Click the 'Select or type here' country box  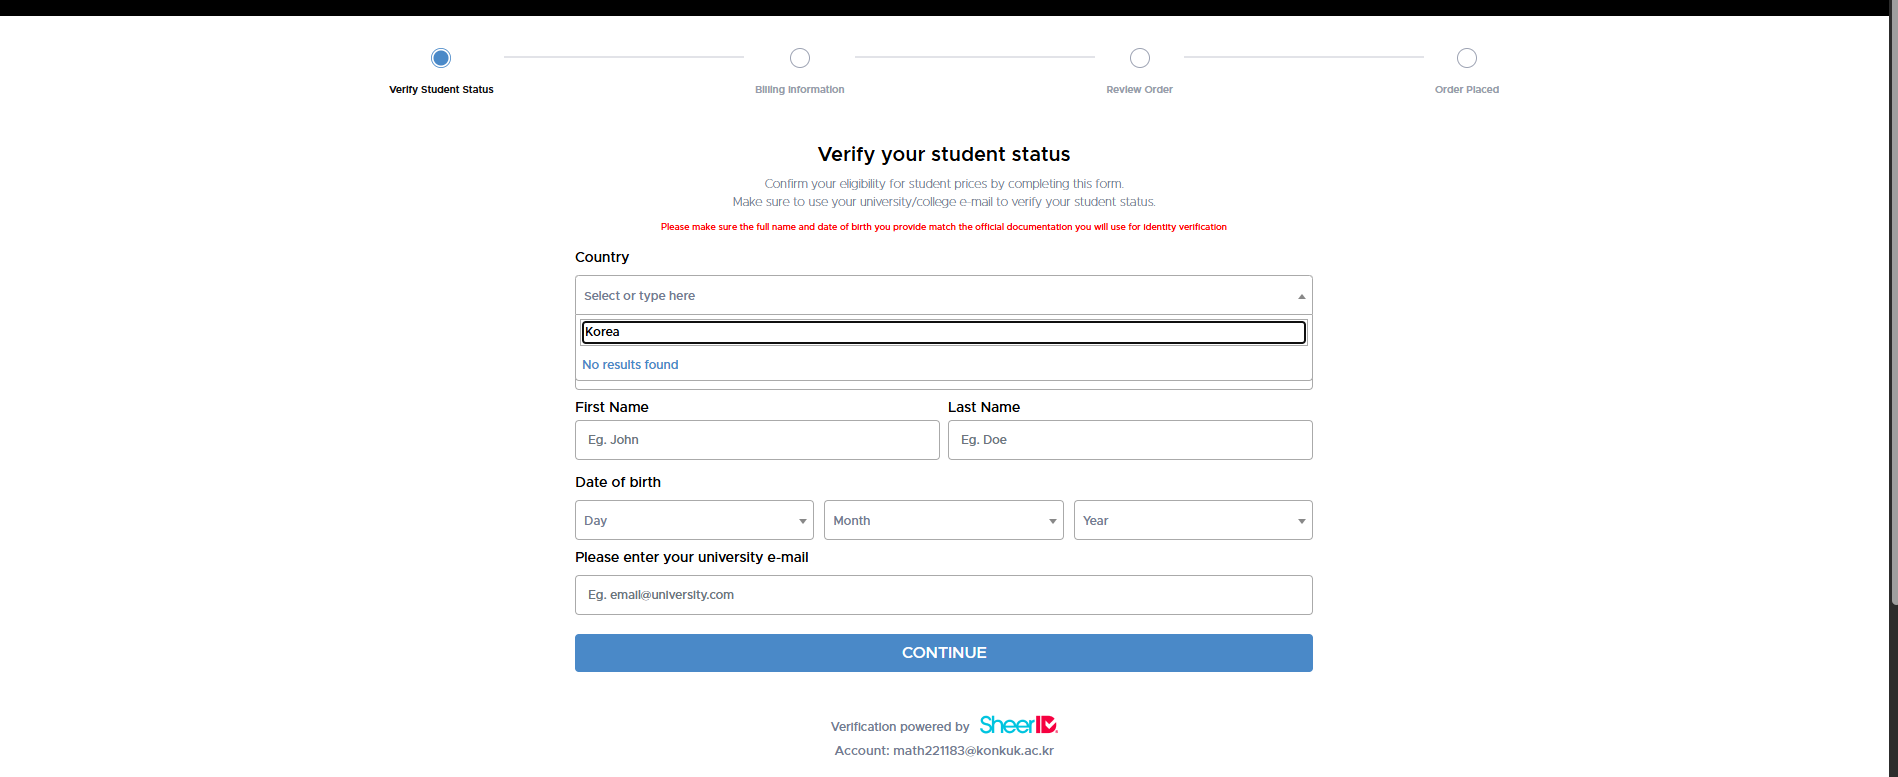pos(930,296)
